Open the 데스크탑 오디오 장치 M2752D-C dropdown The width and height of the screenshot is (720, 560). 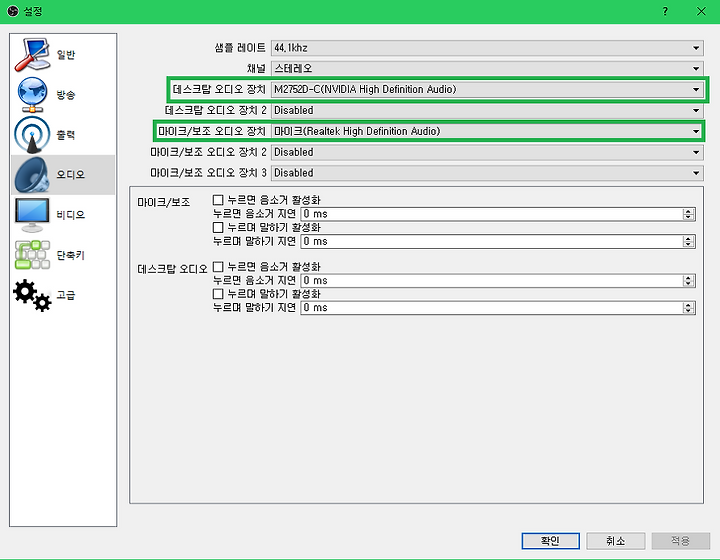click(x=487, y=90)
